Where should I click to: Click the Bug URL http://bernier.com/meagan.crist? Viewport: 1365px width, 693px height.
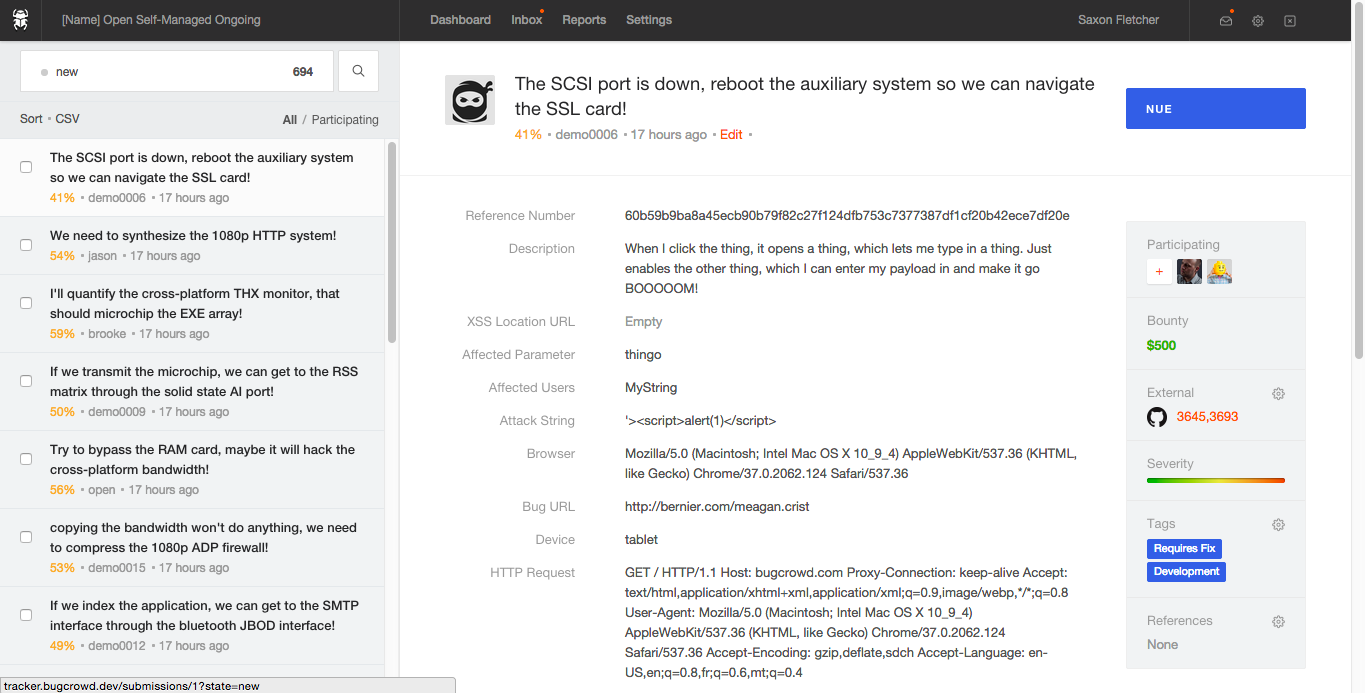717,507
